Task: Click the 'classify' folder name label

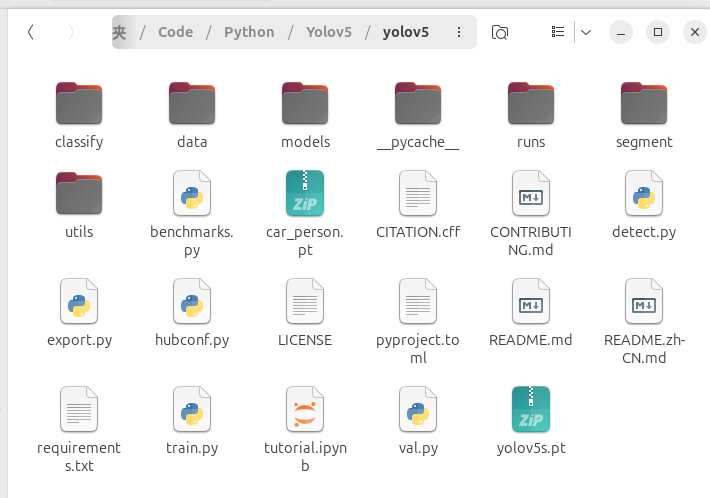Action: 79,142
